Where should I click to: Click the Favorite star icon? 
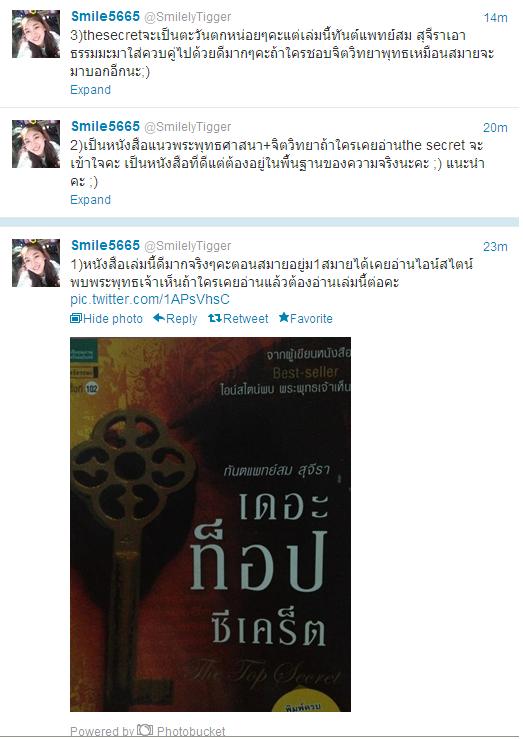[284, 318]
